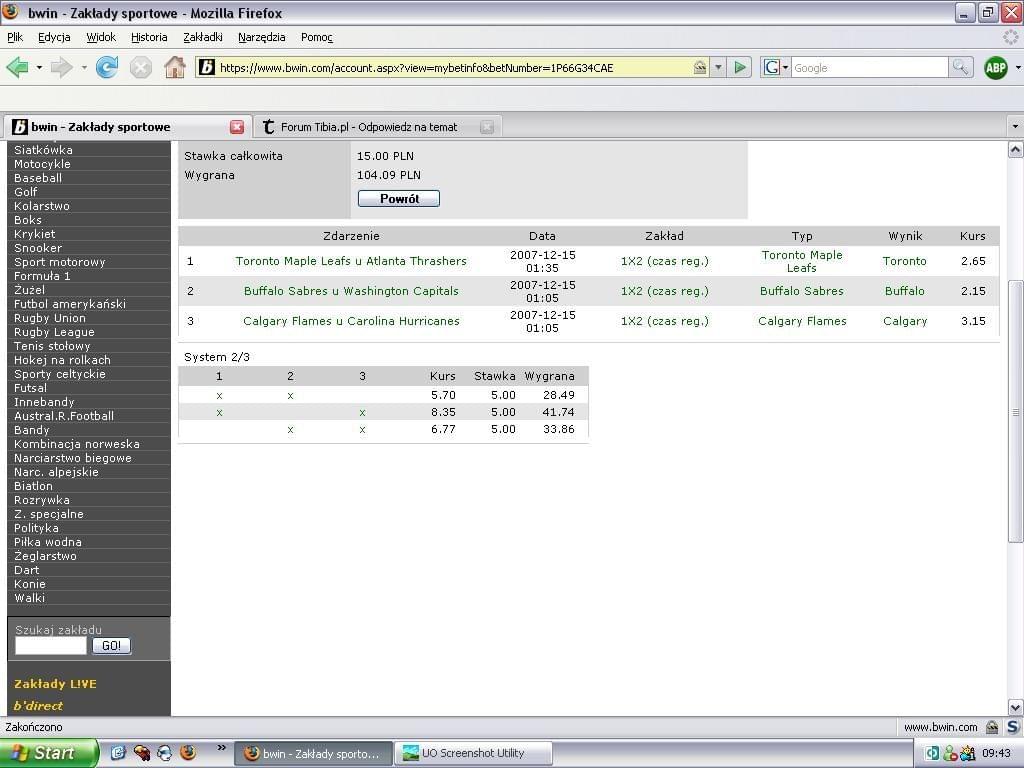Select Baseball in the sports sidebar
The width and height of the screenshot is (1024, 768).
[38, 178]
